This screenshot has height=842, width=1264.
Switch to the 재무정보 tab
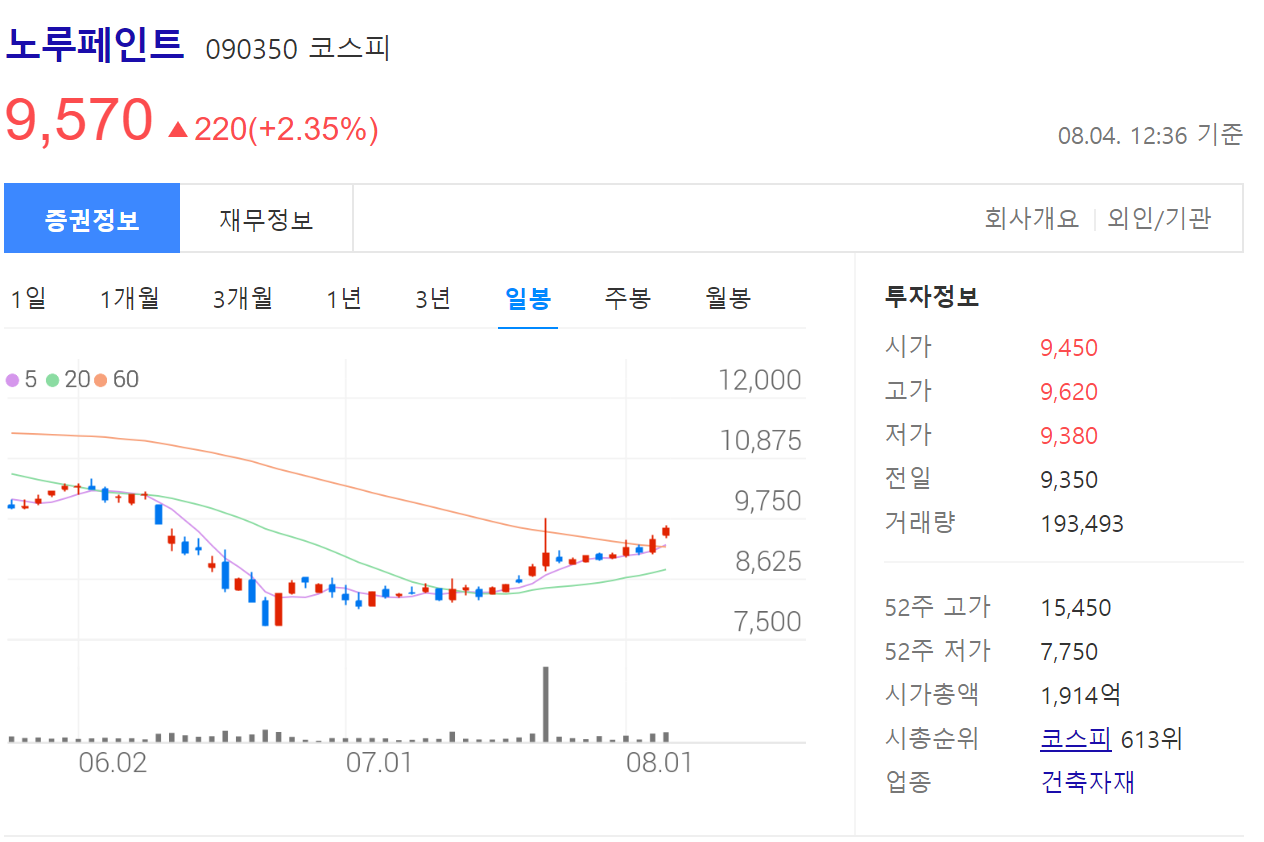pos(266,219)
